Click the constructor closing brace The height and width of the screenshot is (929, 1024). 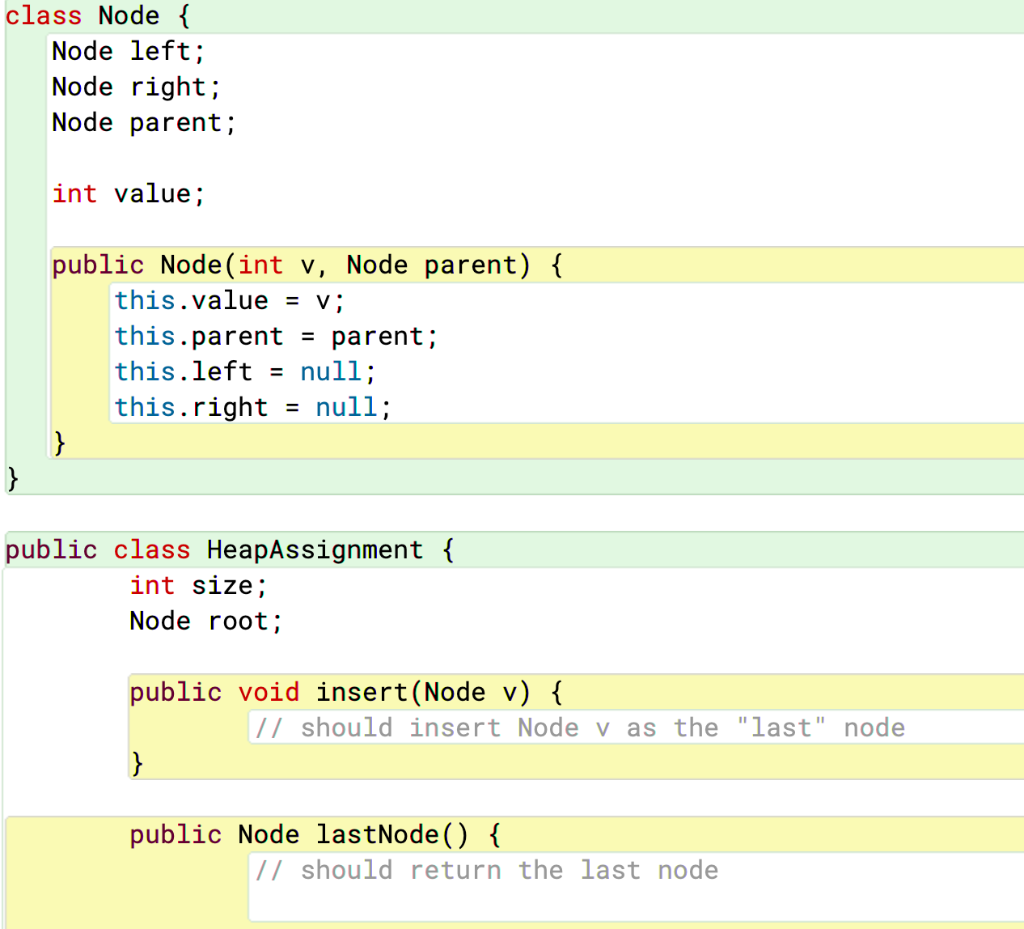point(57,441)
